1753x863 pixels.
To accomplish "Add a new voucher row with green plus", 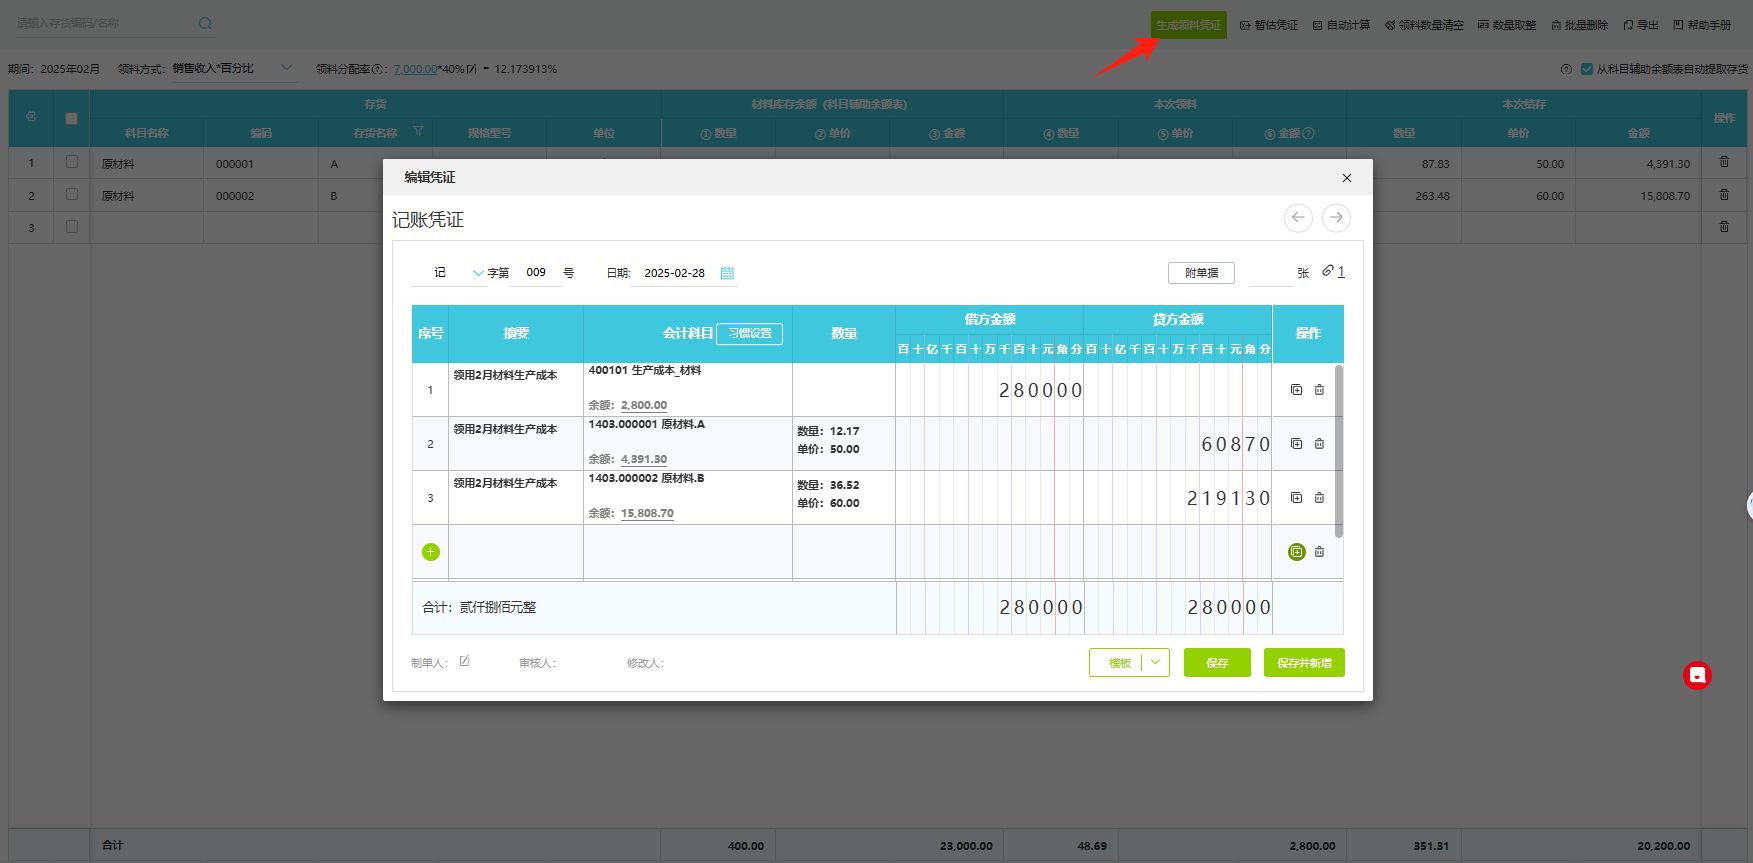I will click(x=431, y=552).
